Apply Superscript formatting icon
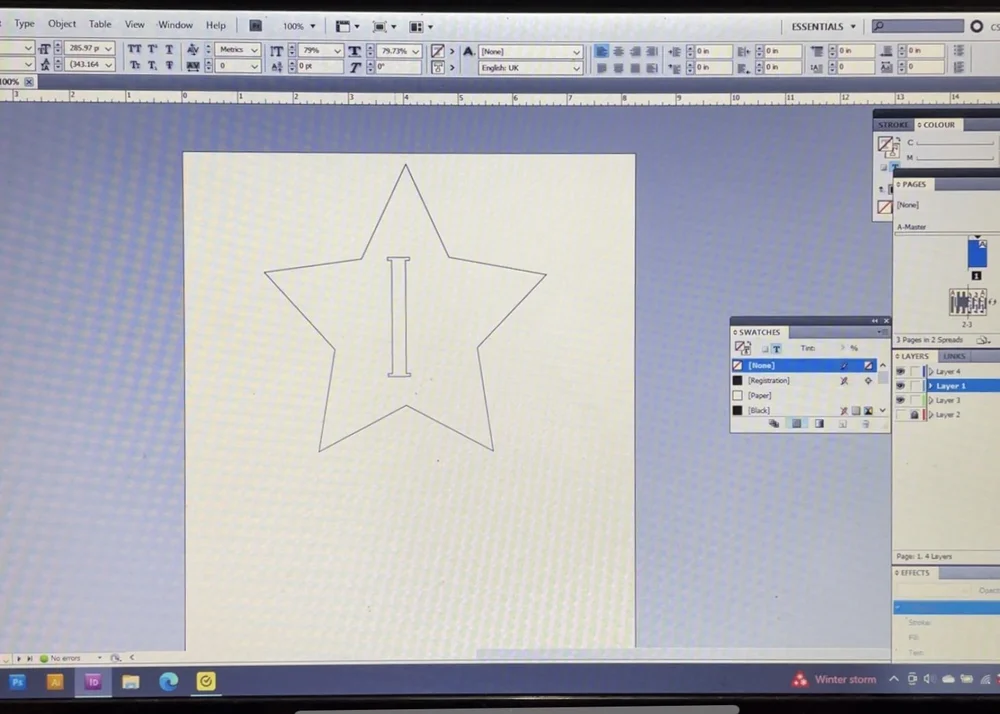Image resolution: width=1000 pixels, height=714 pixels. click(x=152, y=49)
